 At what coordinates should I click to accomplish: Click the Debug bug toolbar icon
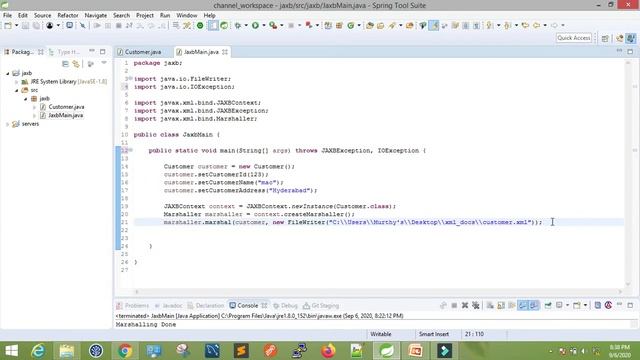pos(238,25)
